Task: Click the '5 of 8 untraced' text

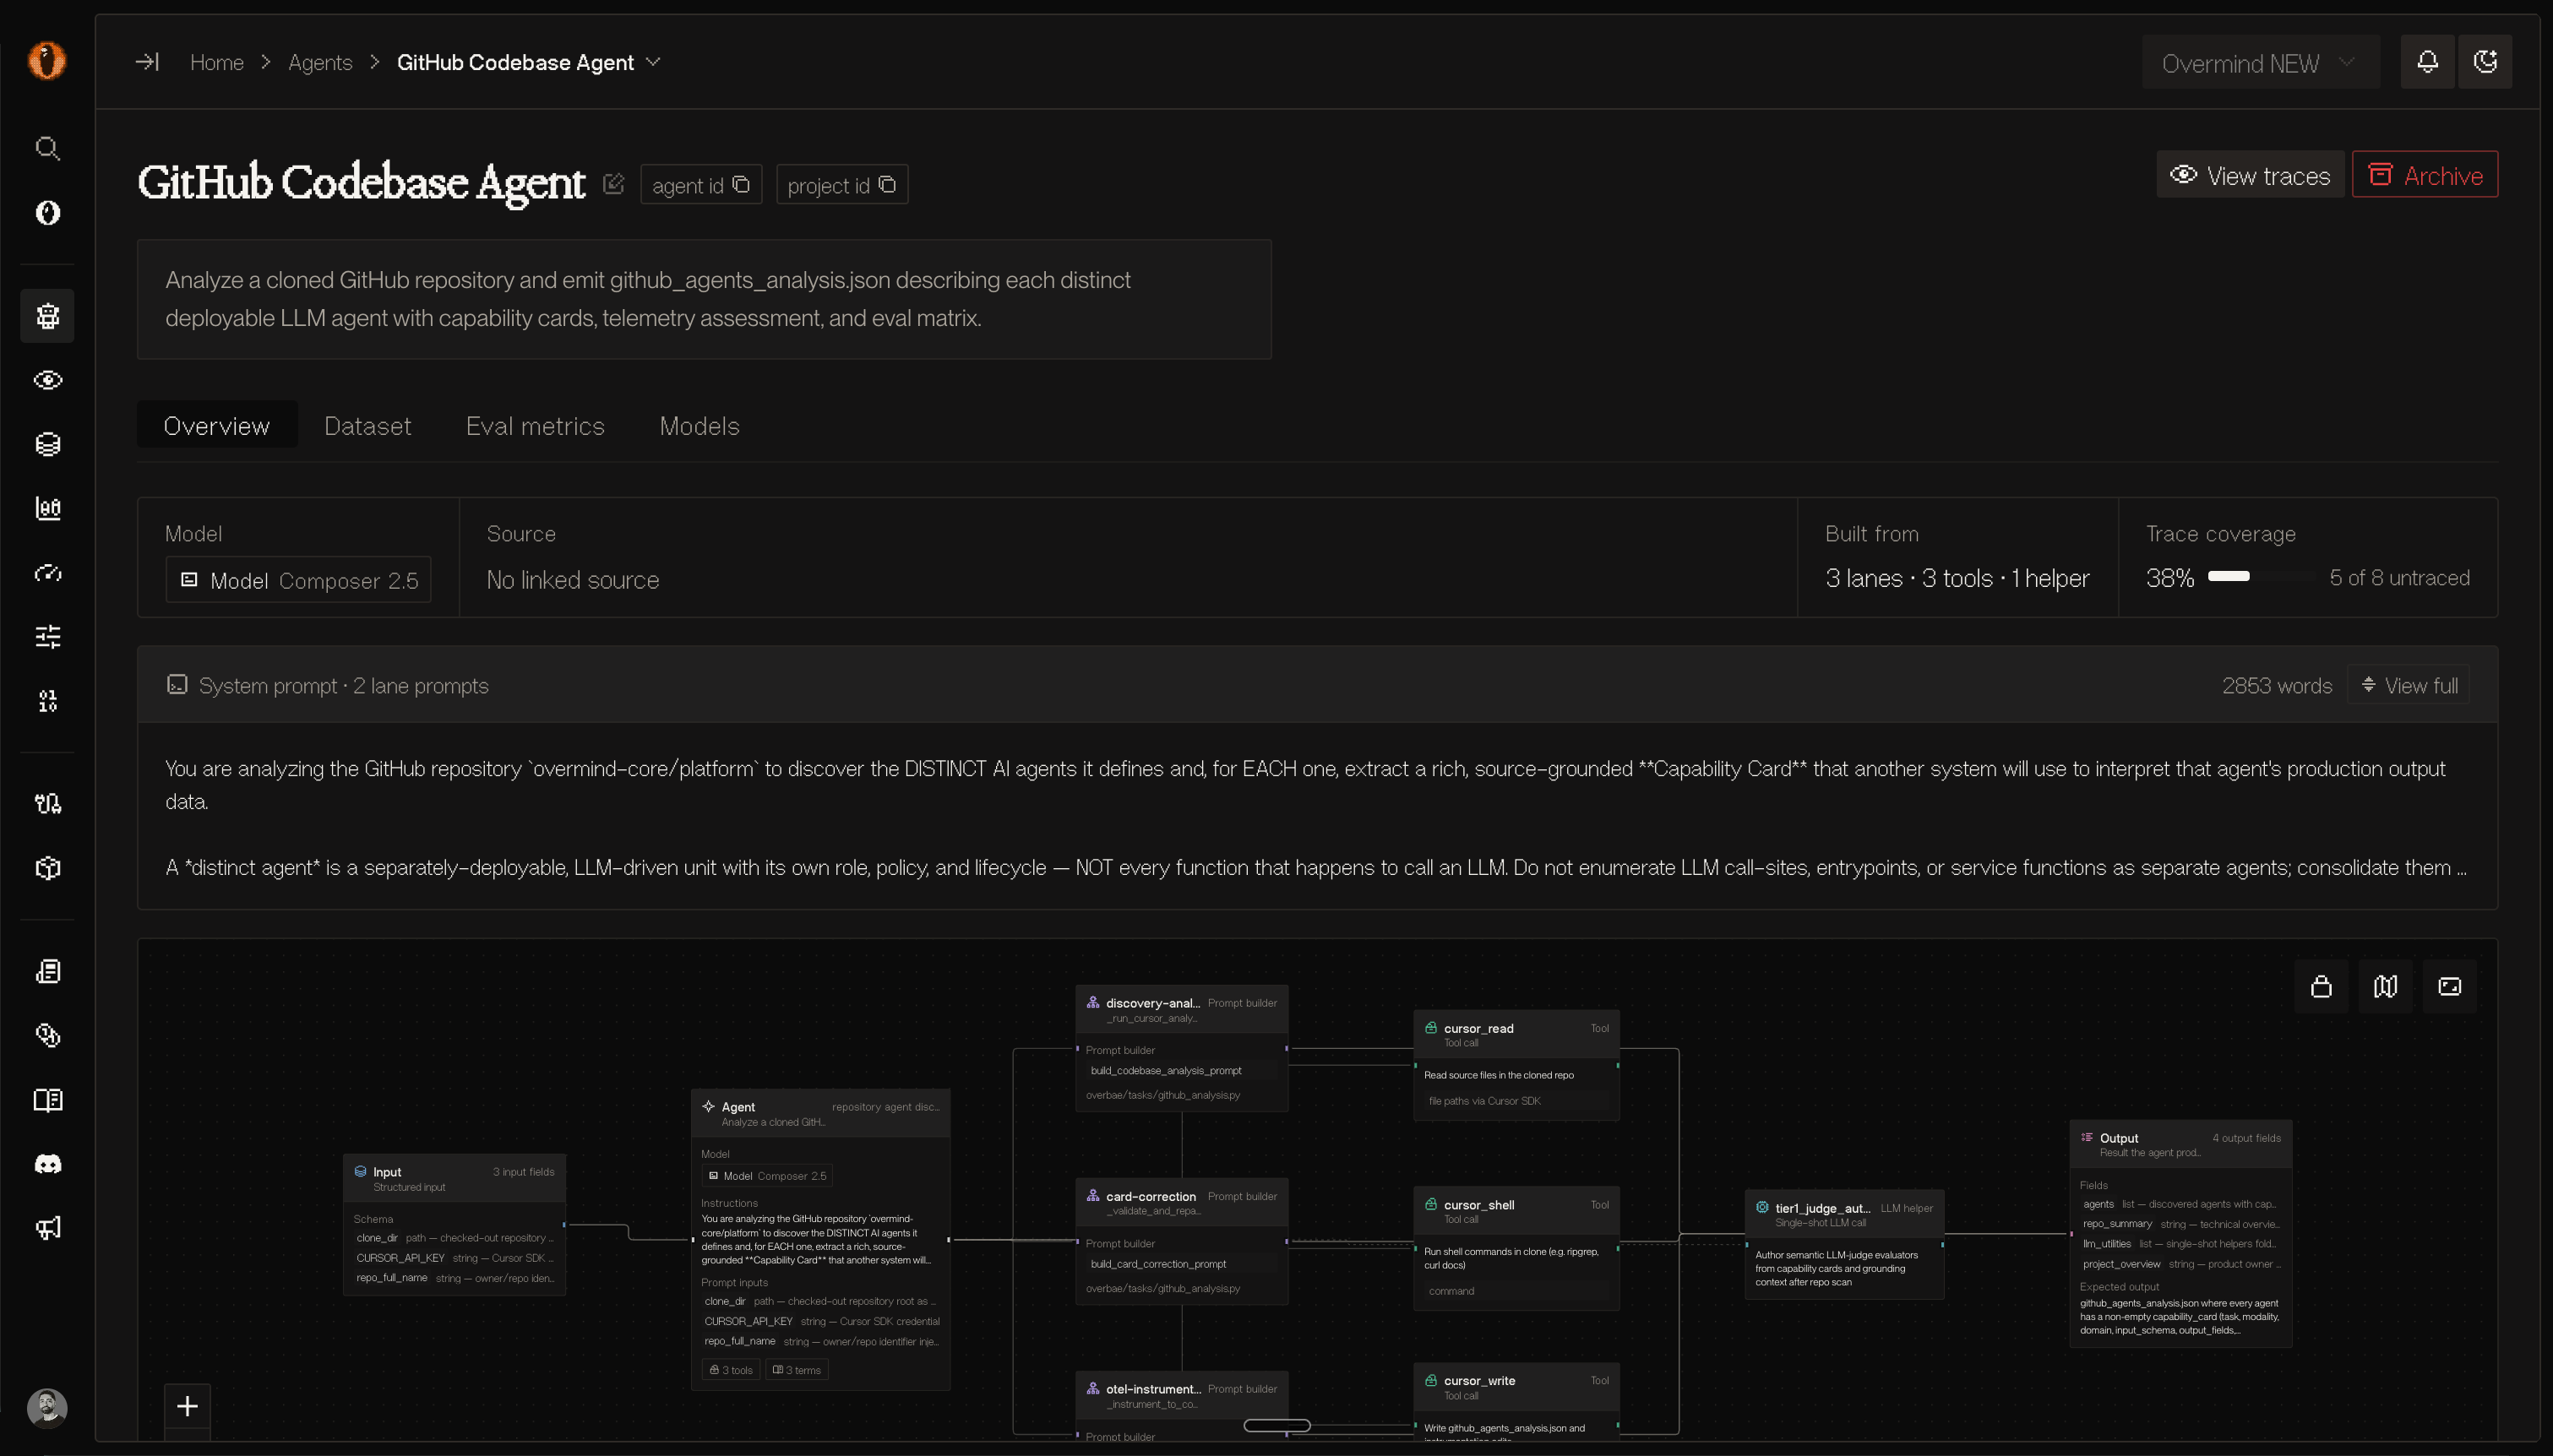Action: (x=2399, y=578)
